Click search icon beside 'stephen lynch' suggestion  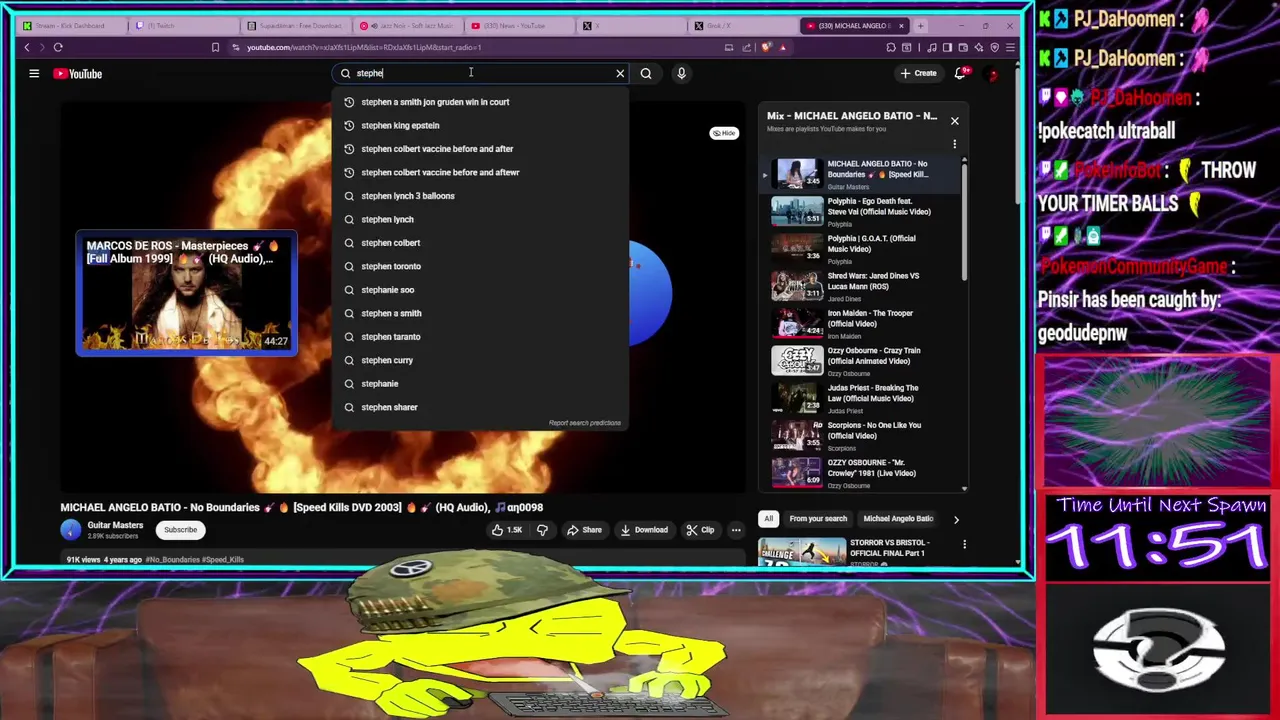point(349,219)
